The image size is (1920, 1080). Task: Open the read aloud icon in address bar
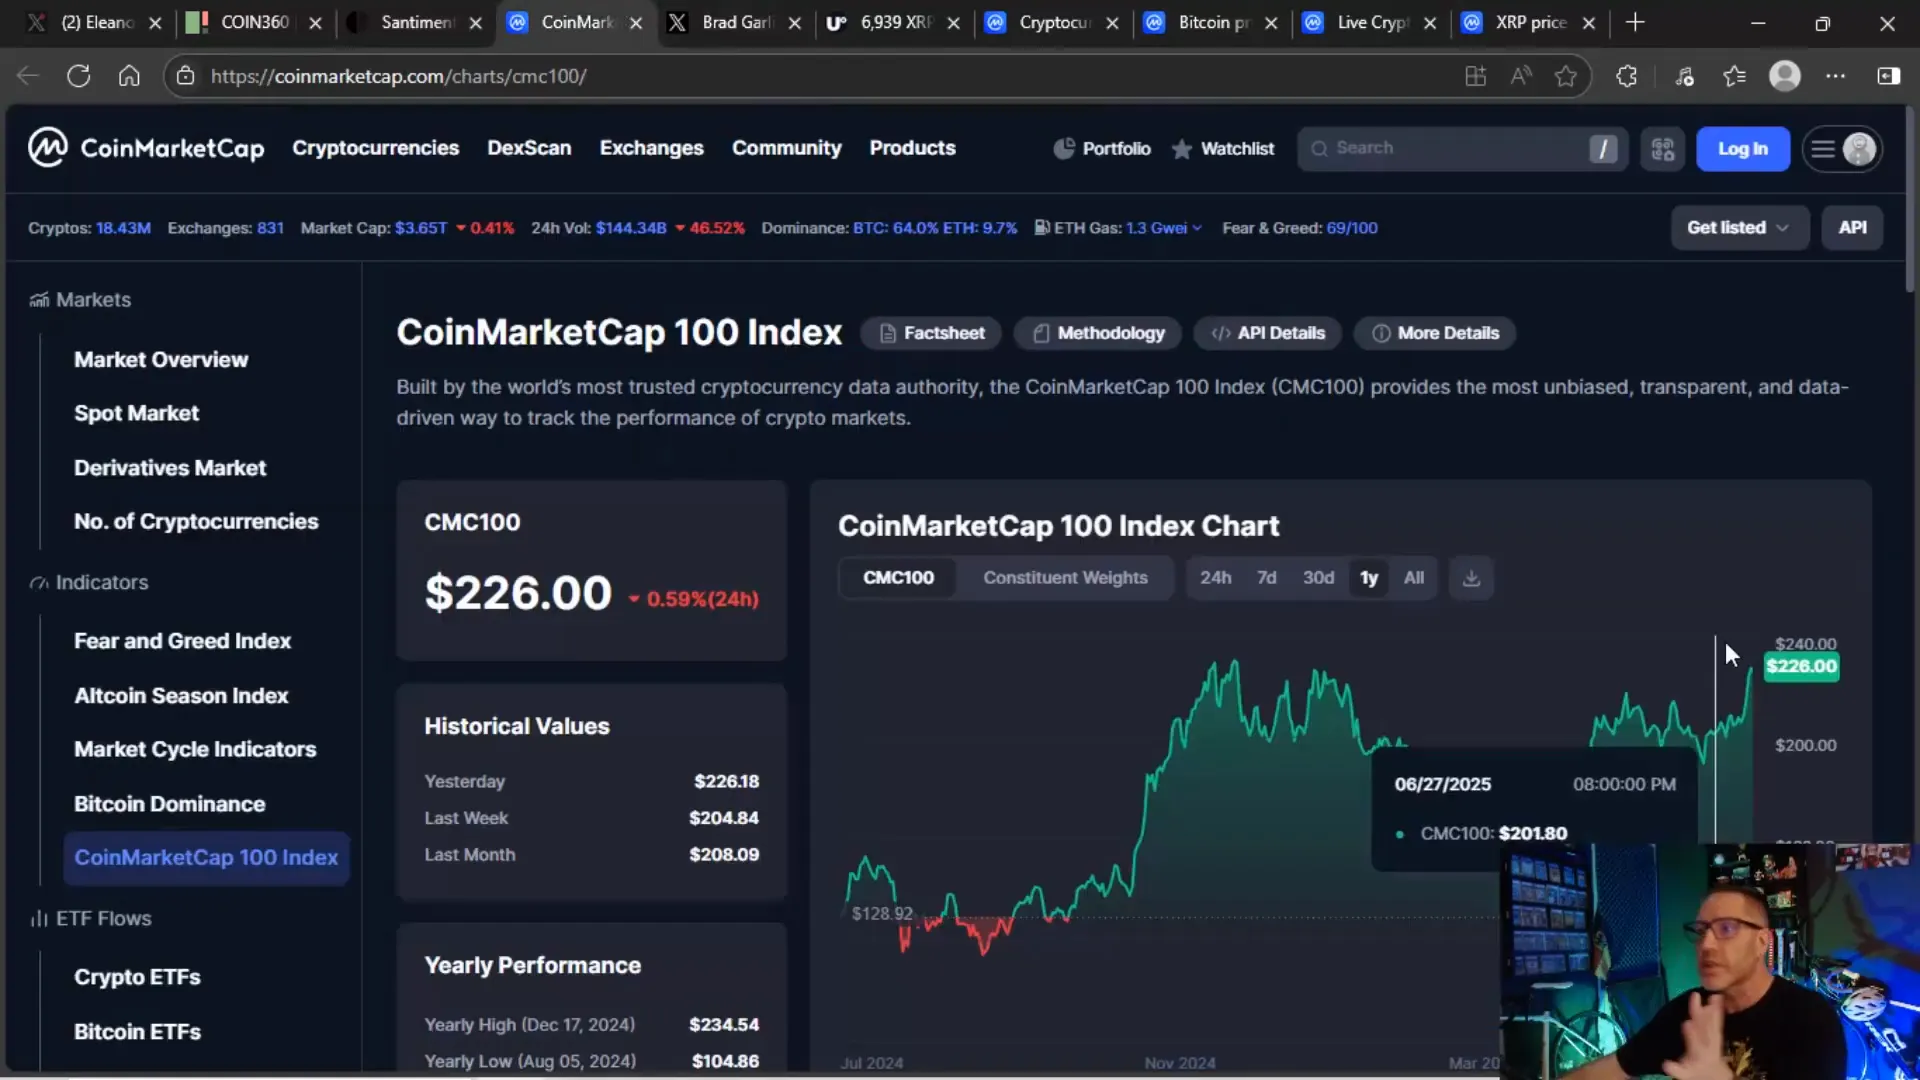pos(1521,76)
